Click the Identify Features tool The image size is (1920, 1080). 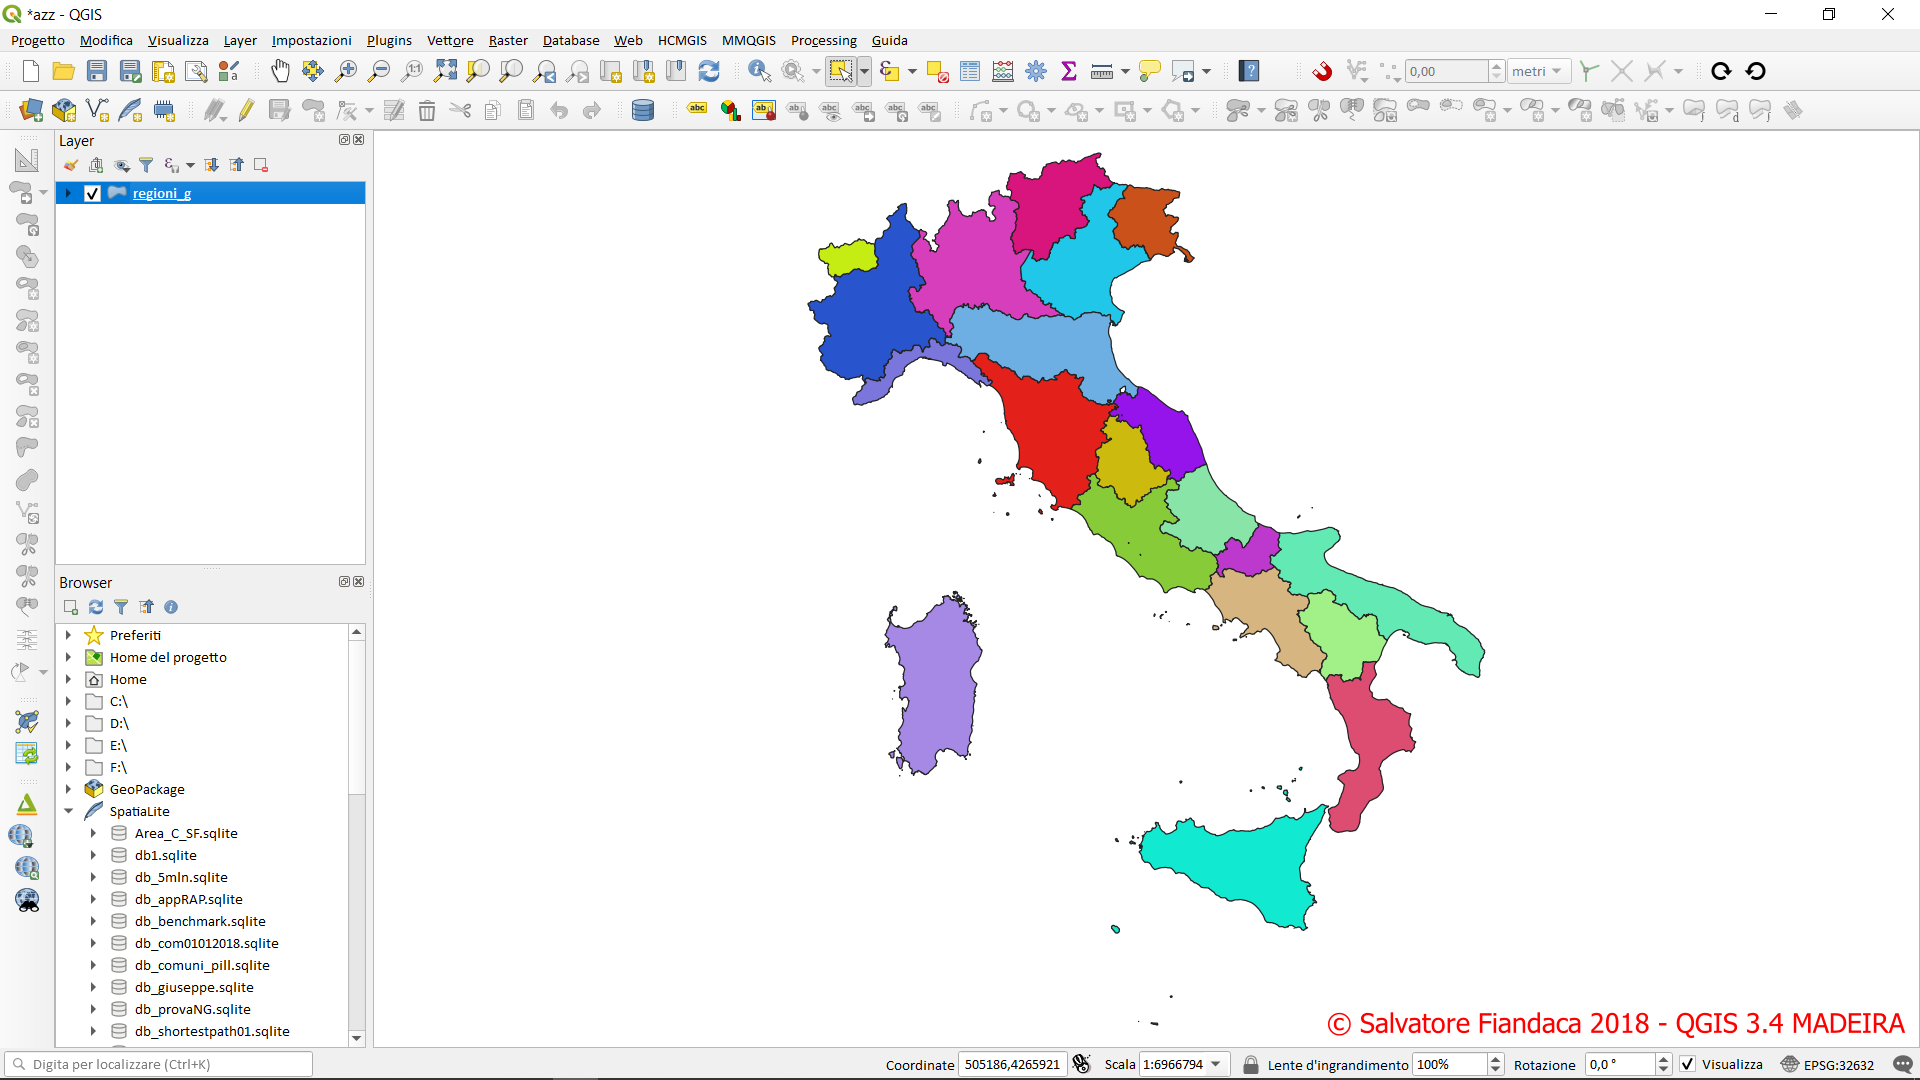pyautogui.click(x=759, y=71)
